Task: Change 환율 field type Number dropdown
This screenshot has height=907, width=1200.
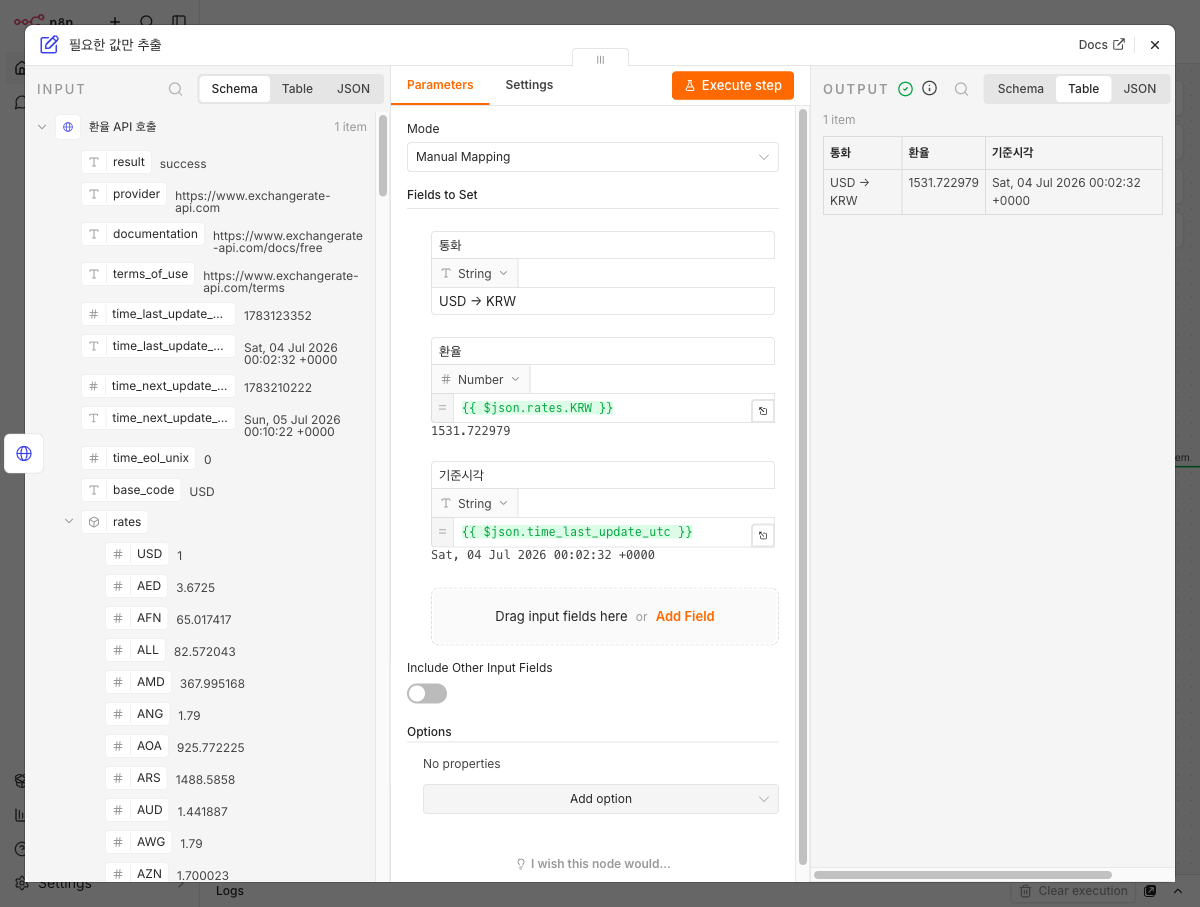Action: tap(481, 379)
